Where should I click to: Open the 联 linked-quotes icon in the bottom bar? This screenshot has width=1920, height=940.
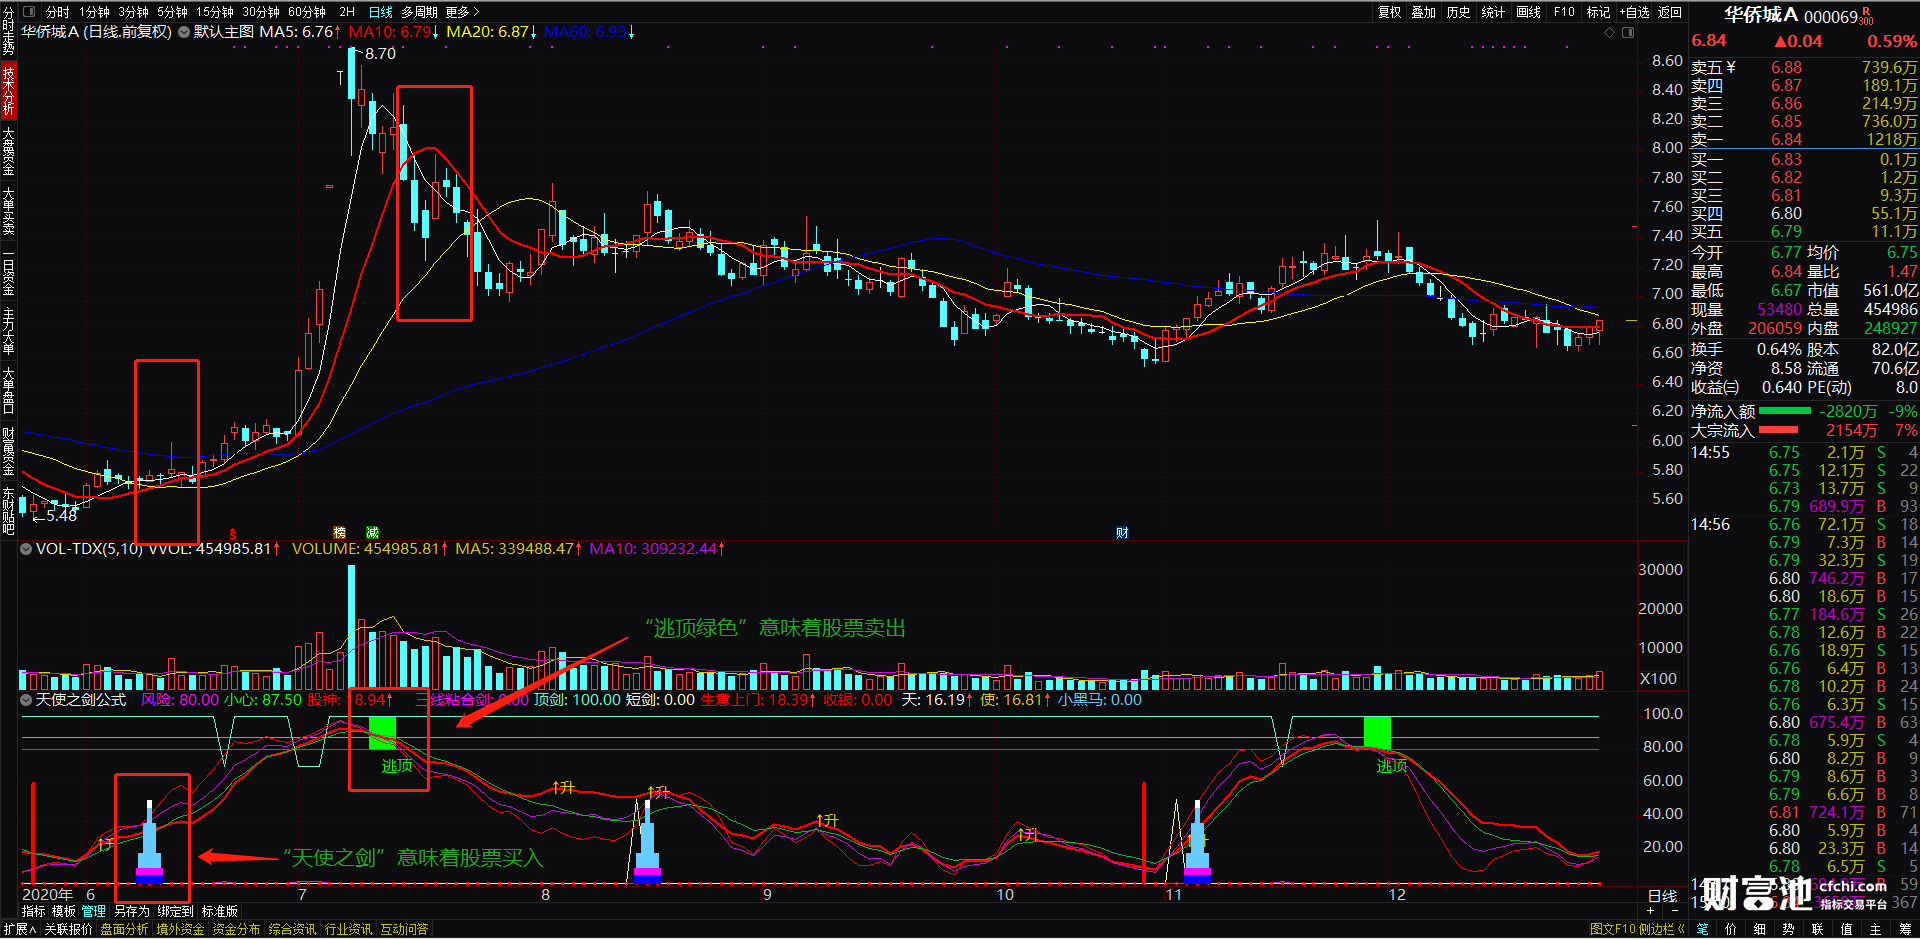1818,929
